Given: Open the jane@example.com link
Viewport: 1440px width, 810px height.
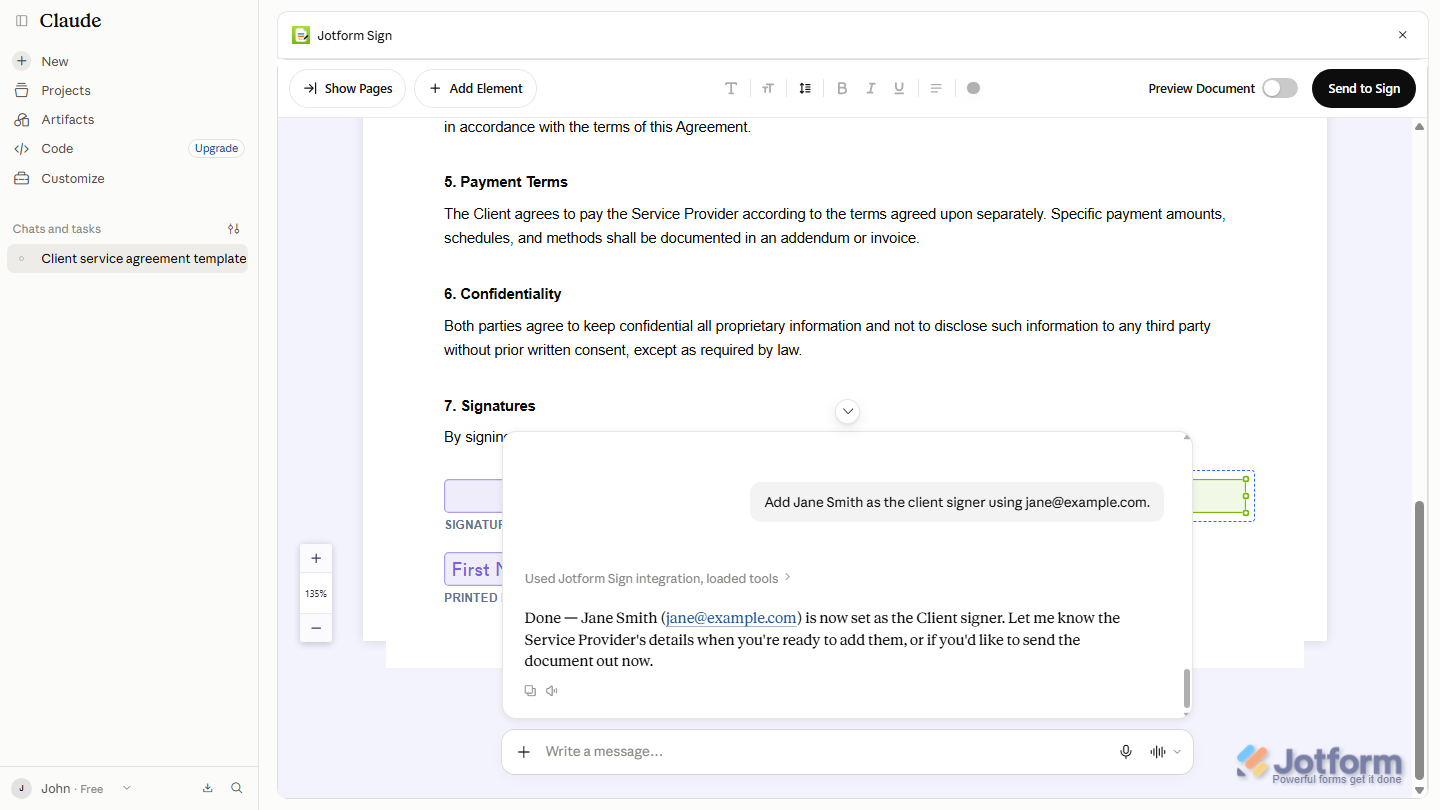Looking at the screenshot, I should (x=731, y=618).
